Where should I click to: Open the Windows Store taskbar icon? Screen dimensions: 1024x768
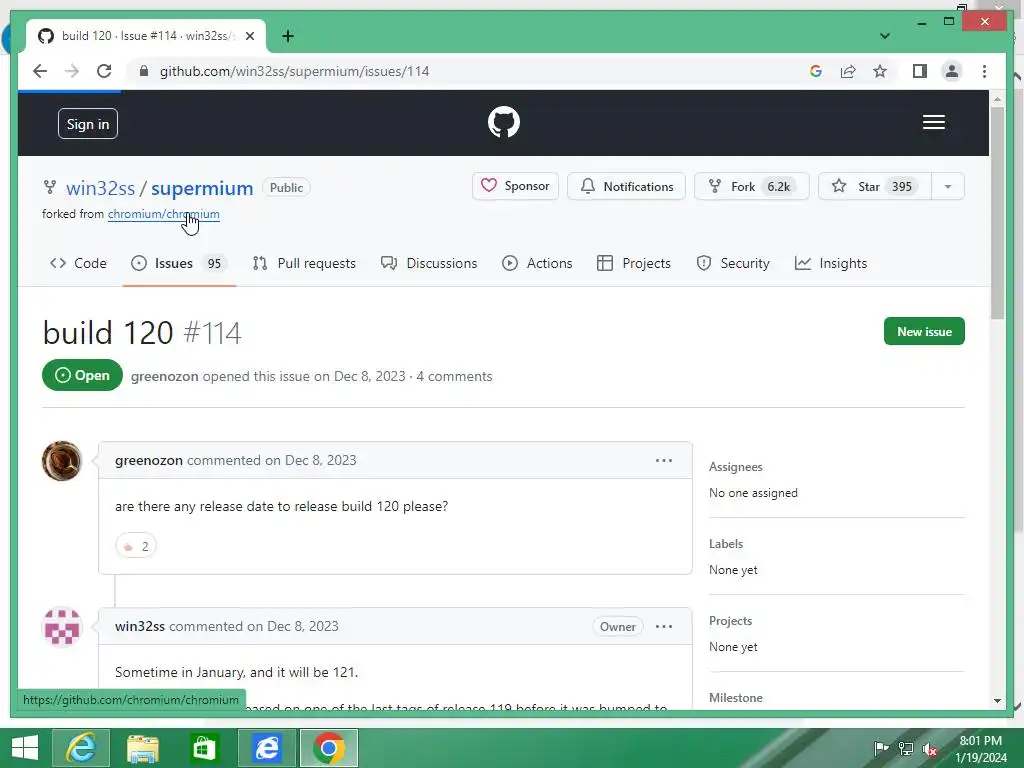[204, 748]
